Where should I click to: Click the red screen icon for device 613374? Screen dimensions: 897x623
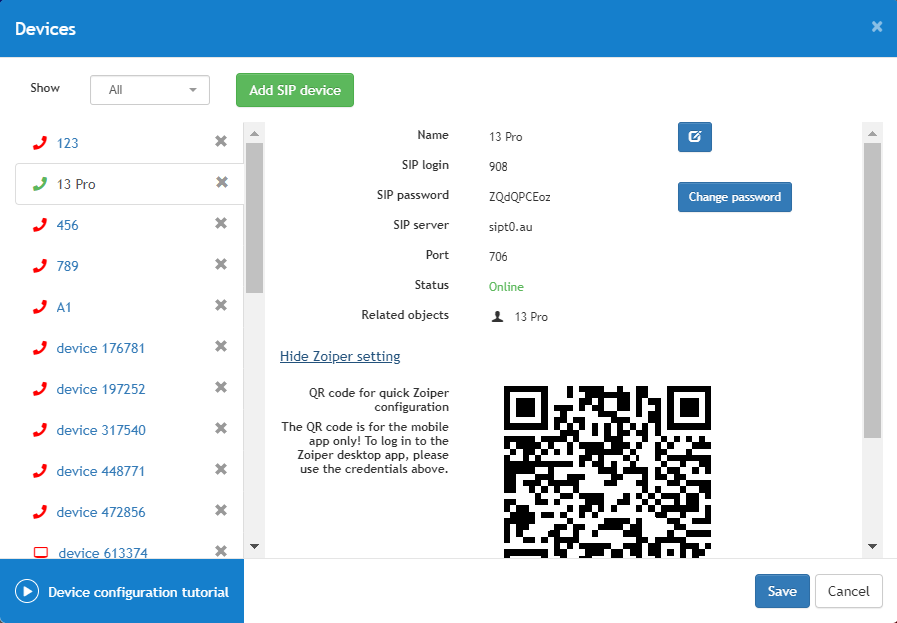click(41, 553)
